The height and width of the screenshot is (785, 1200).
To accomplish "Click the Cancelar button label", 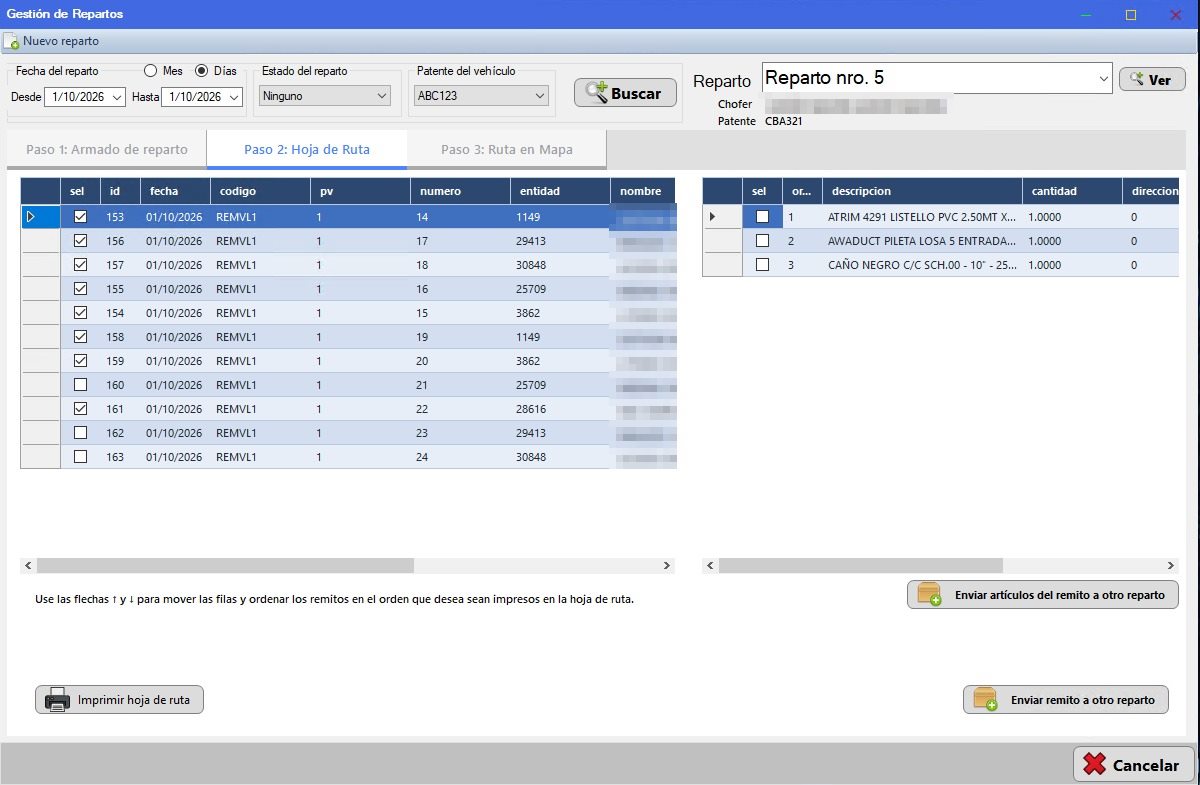I will point(1146,766).
